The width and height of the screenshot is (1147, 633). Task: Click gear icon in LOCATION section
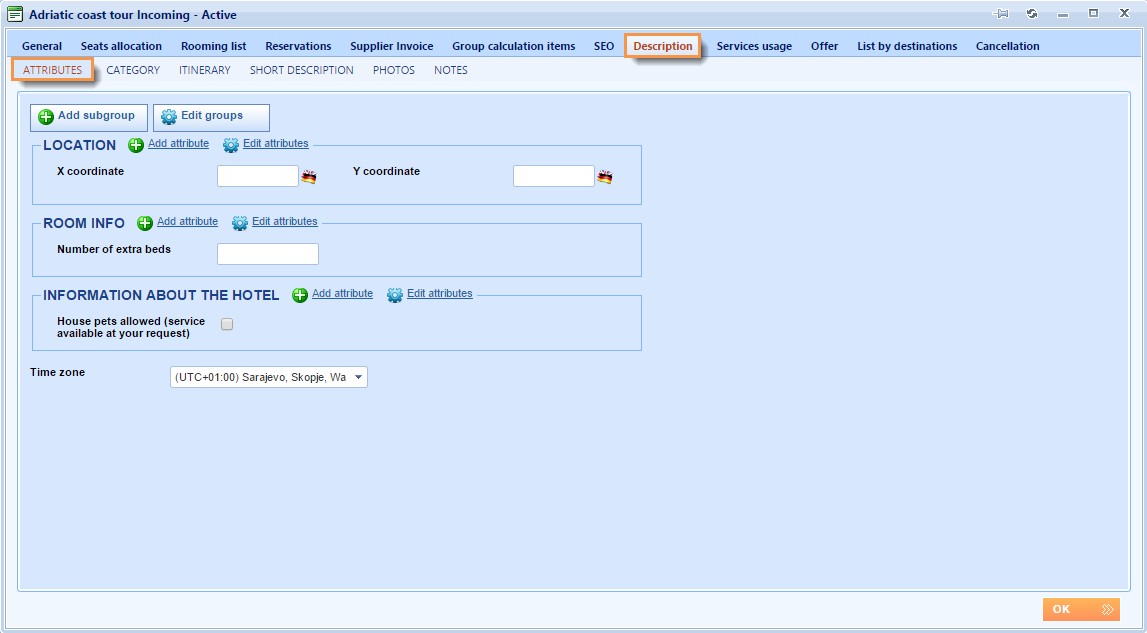231,145
